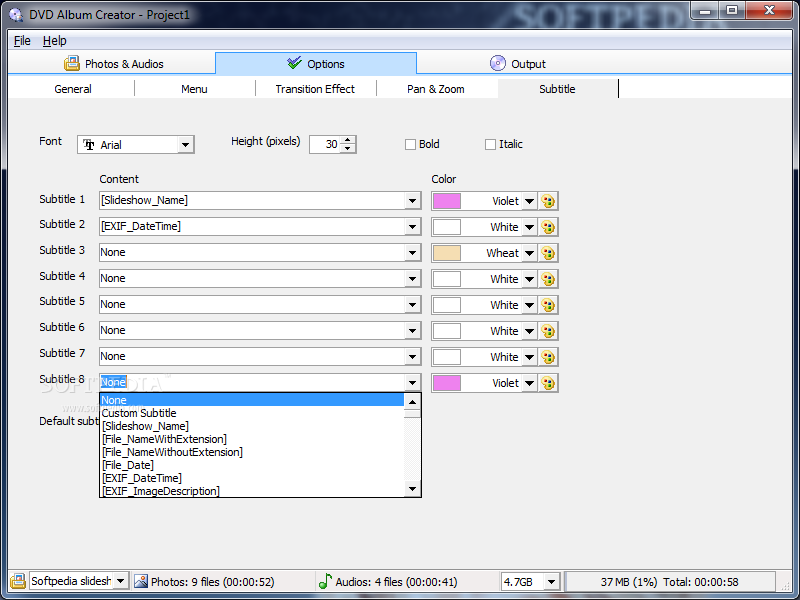Choose [EXIF_ImageDescription] from the list

(x=252, y=491)
